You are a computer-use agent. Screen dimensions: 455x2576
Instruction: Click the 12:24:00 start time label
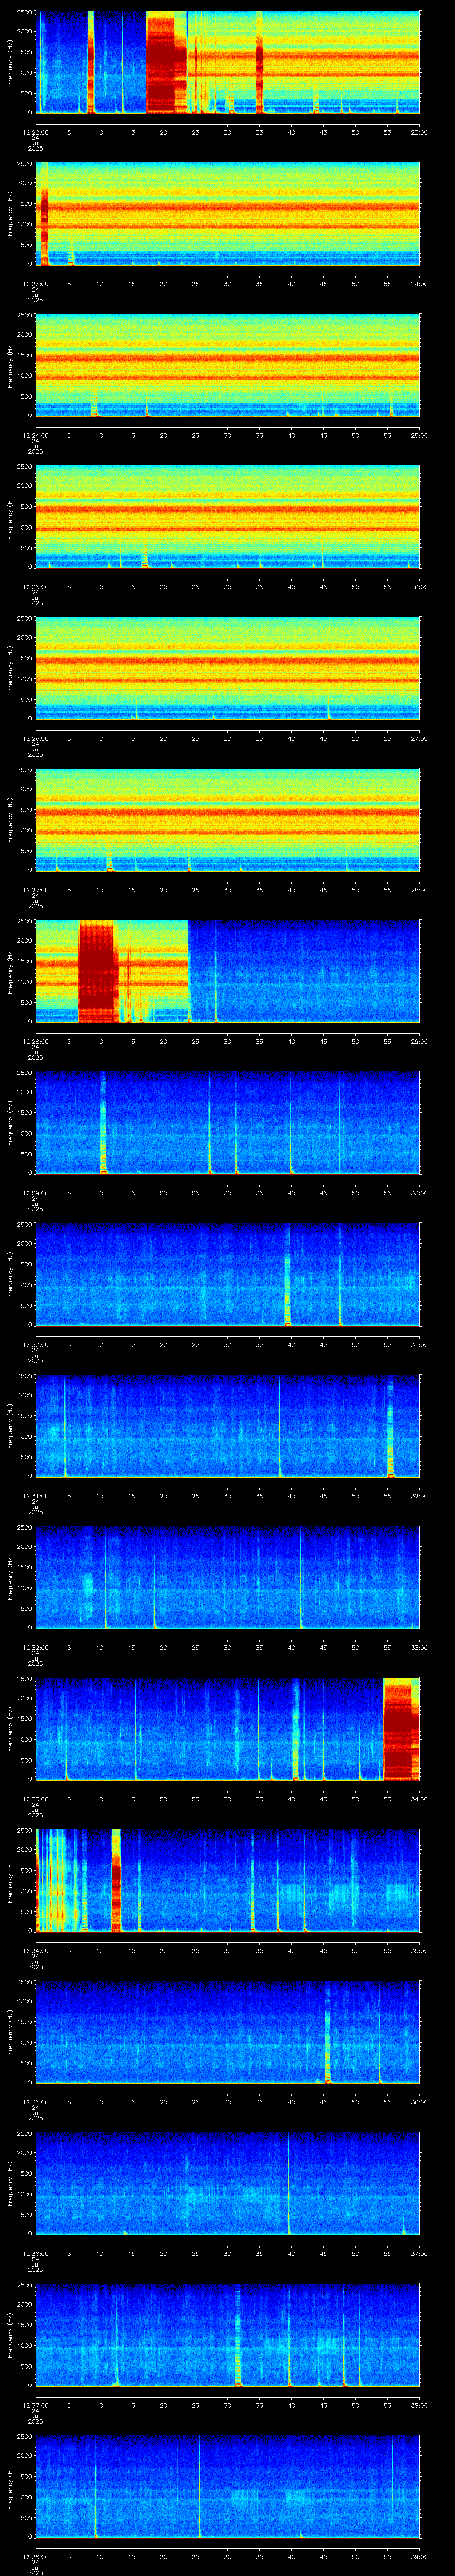tap(35, 435)
